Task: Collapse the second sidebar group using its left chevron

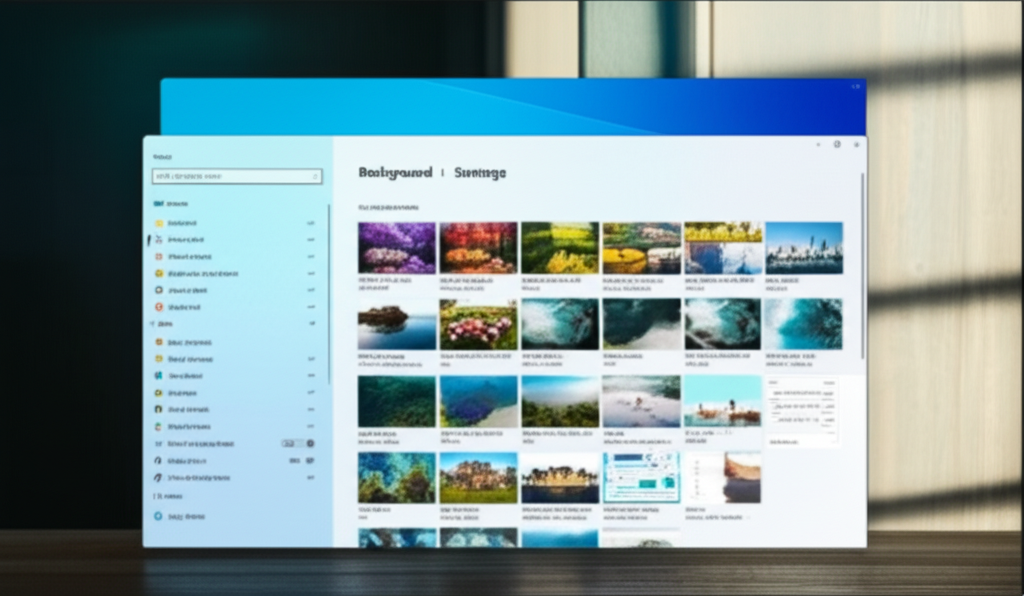Action: 152,324
